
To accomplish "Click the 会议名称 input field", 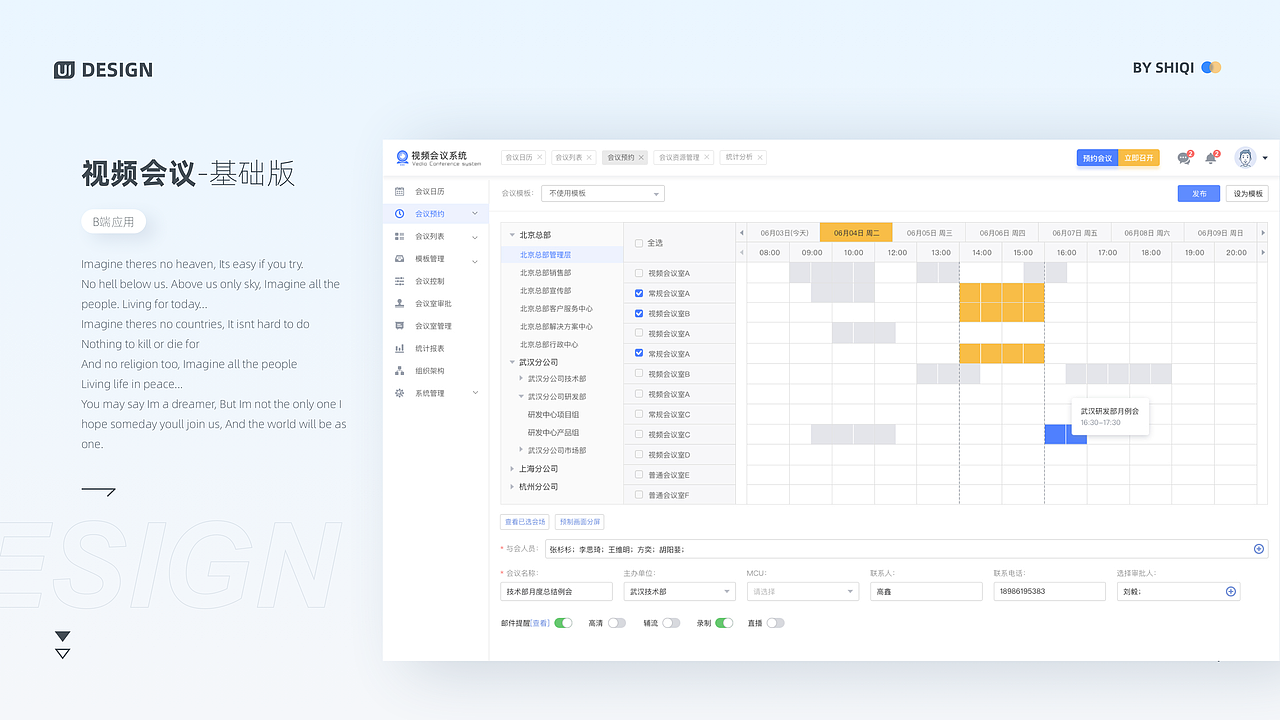I will pos(556,591).
